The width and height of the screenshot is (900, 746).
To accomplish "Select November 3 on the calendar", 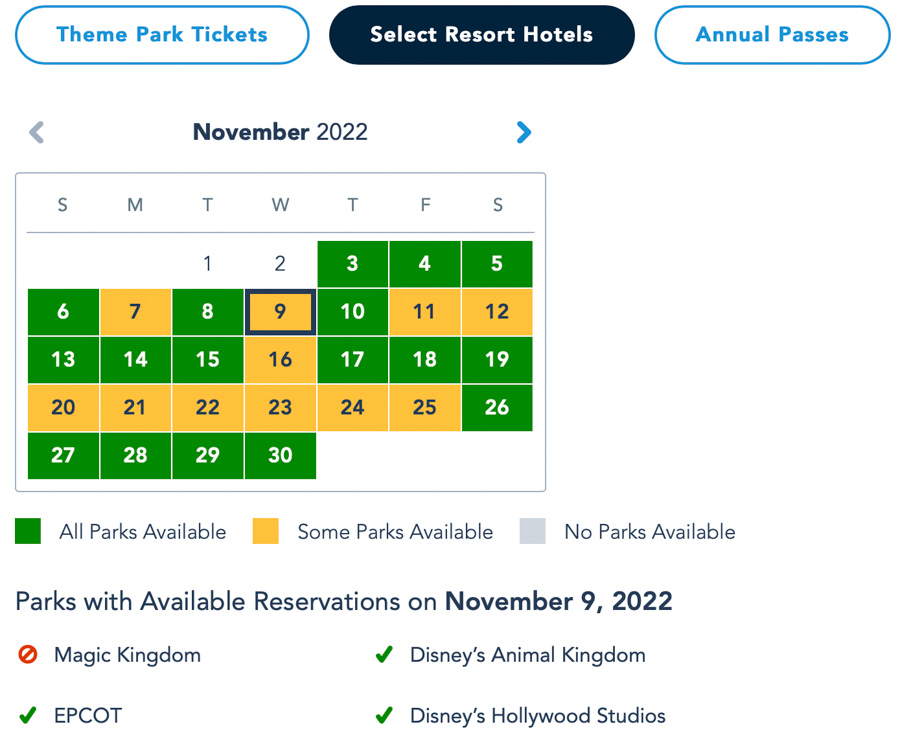I will 352,264.
